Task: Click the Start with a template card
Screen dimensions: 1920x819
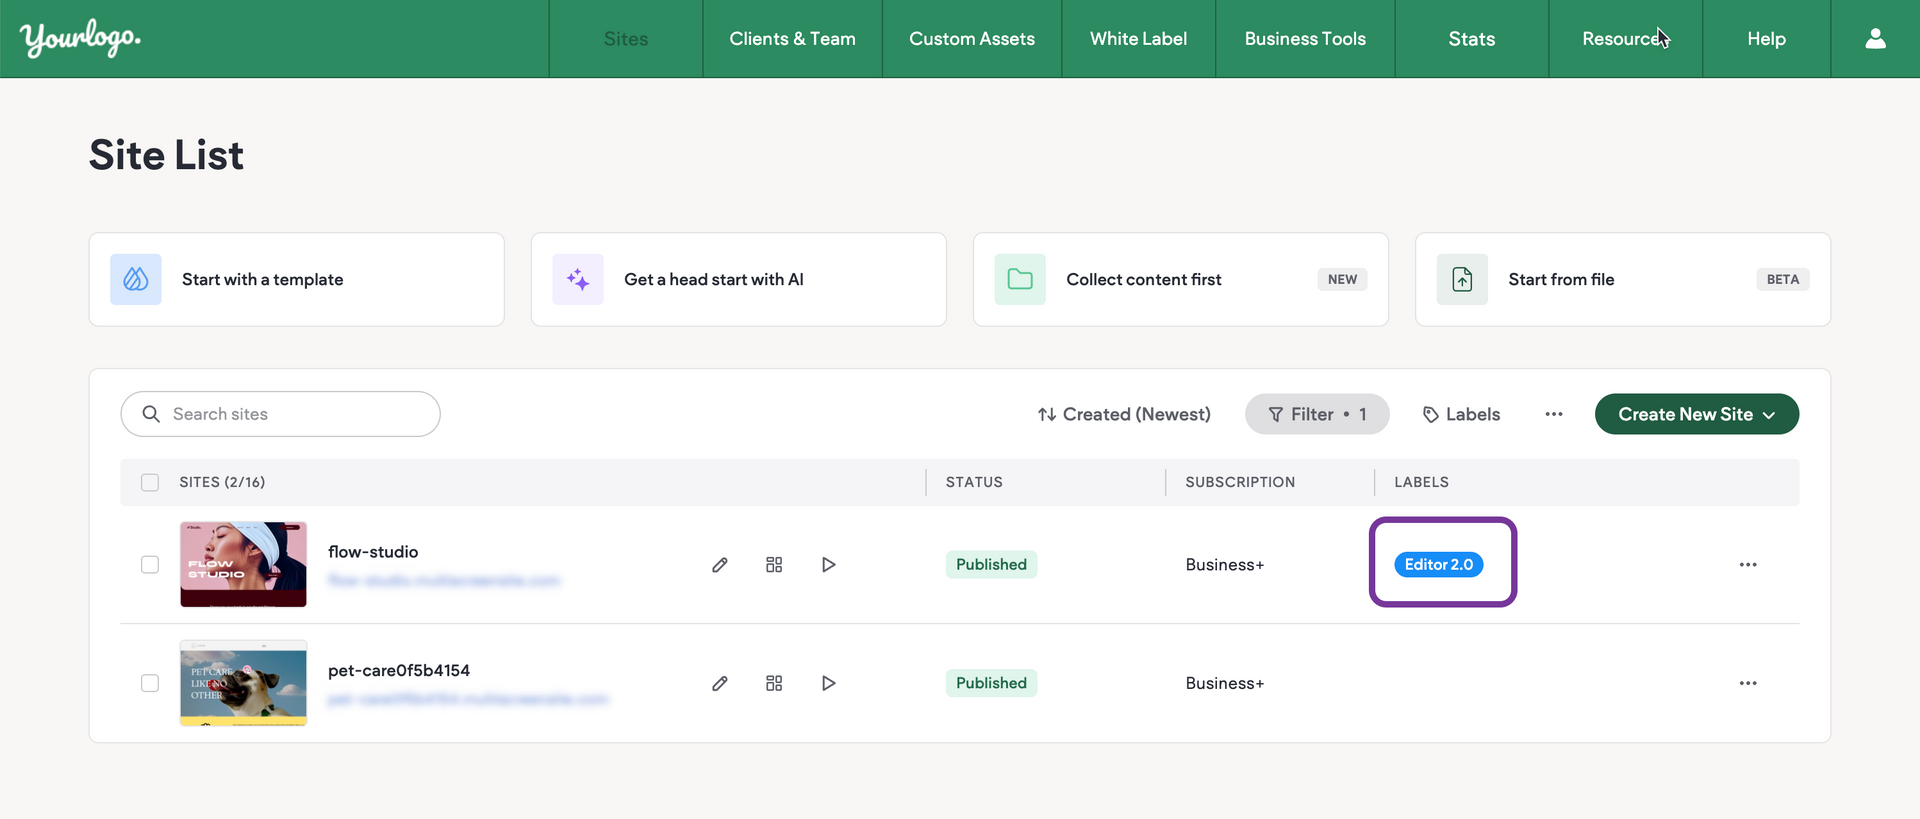Action: (x=296, y=280)
